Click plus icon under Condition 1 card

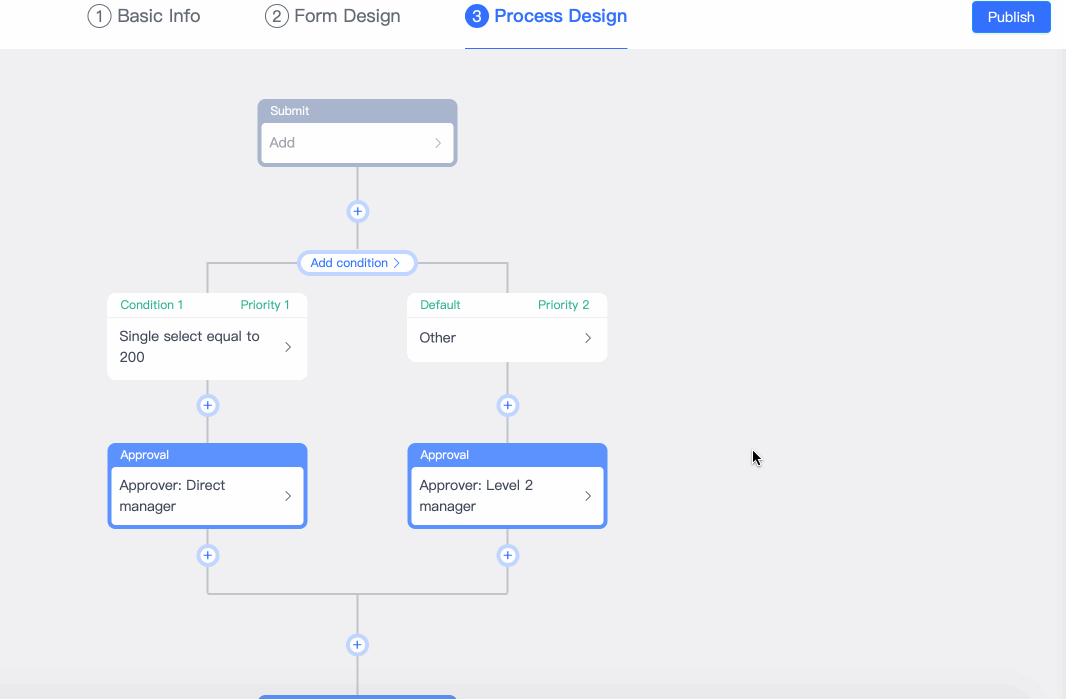point(207,406)
